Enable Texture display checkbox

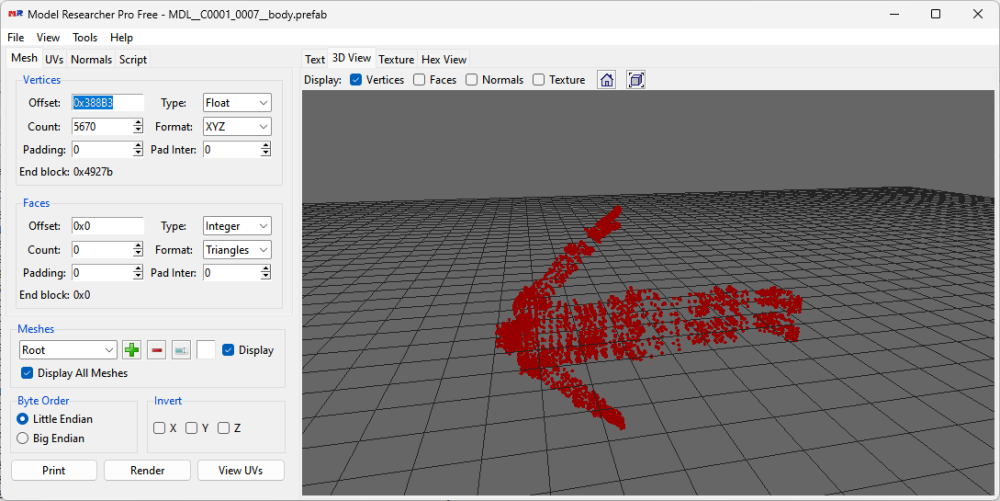(538, 80)
